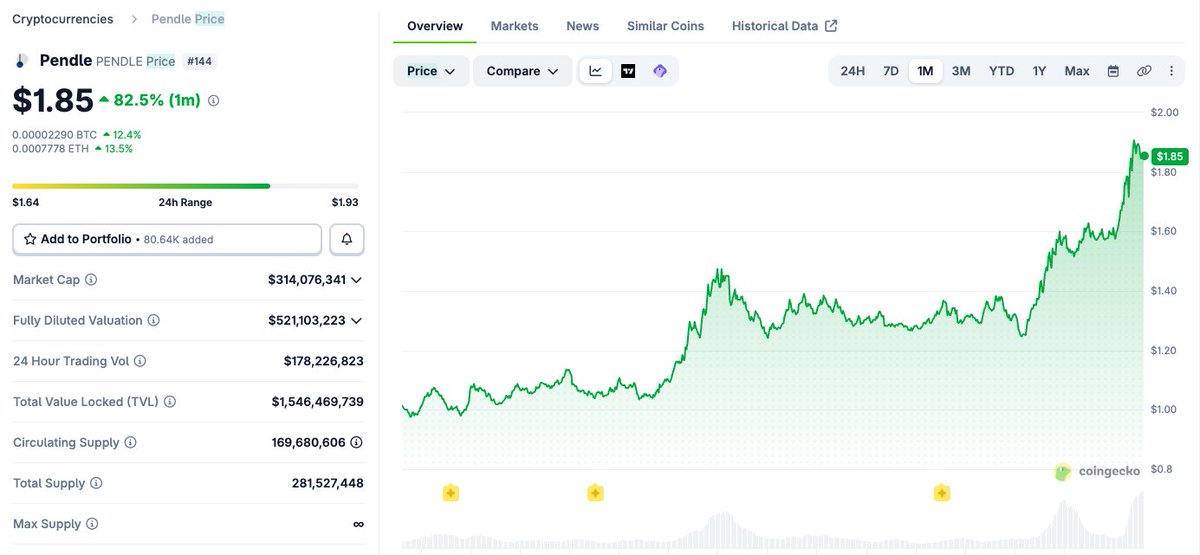
Task: Click the rightmost yellow news marker
Action: coord(941,492)
